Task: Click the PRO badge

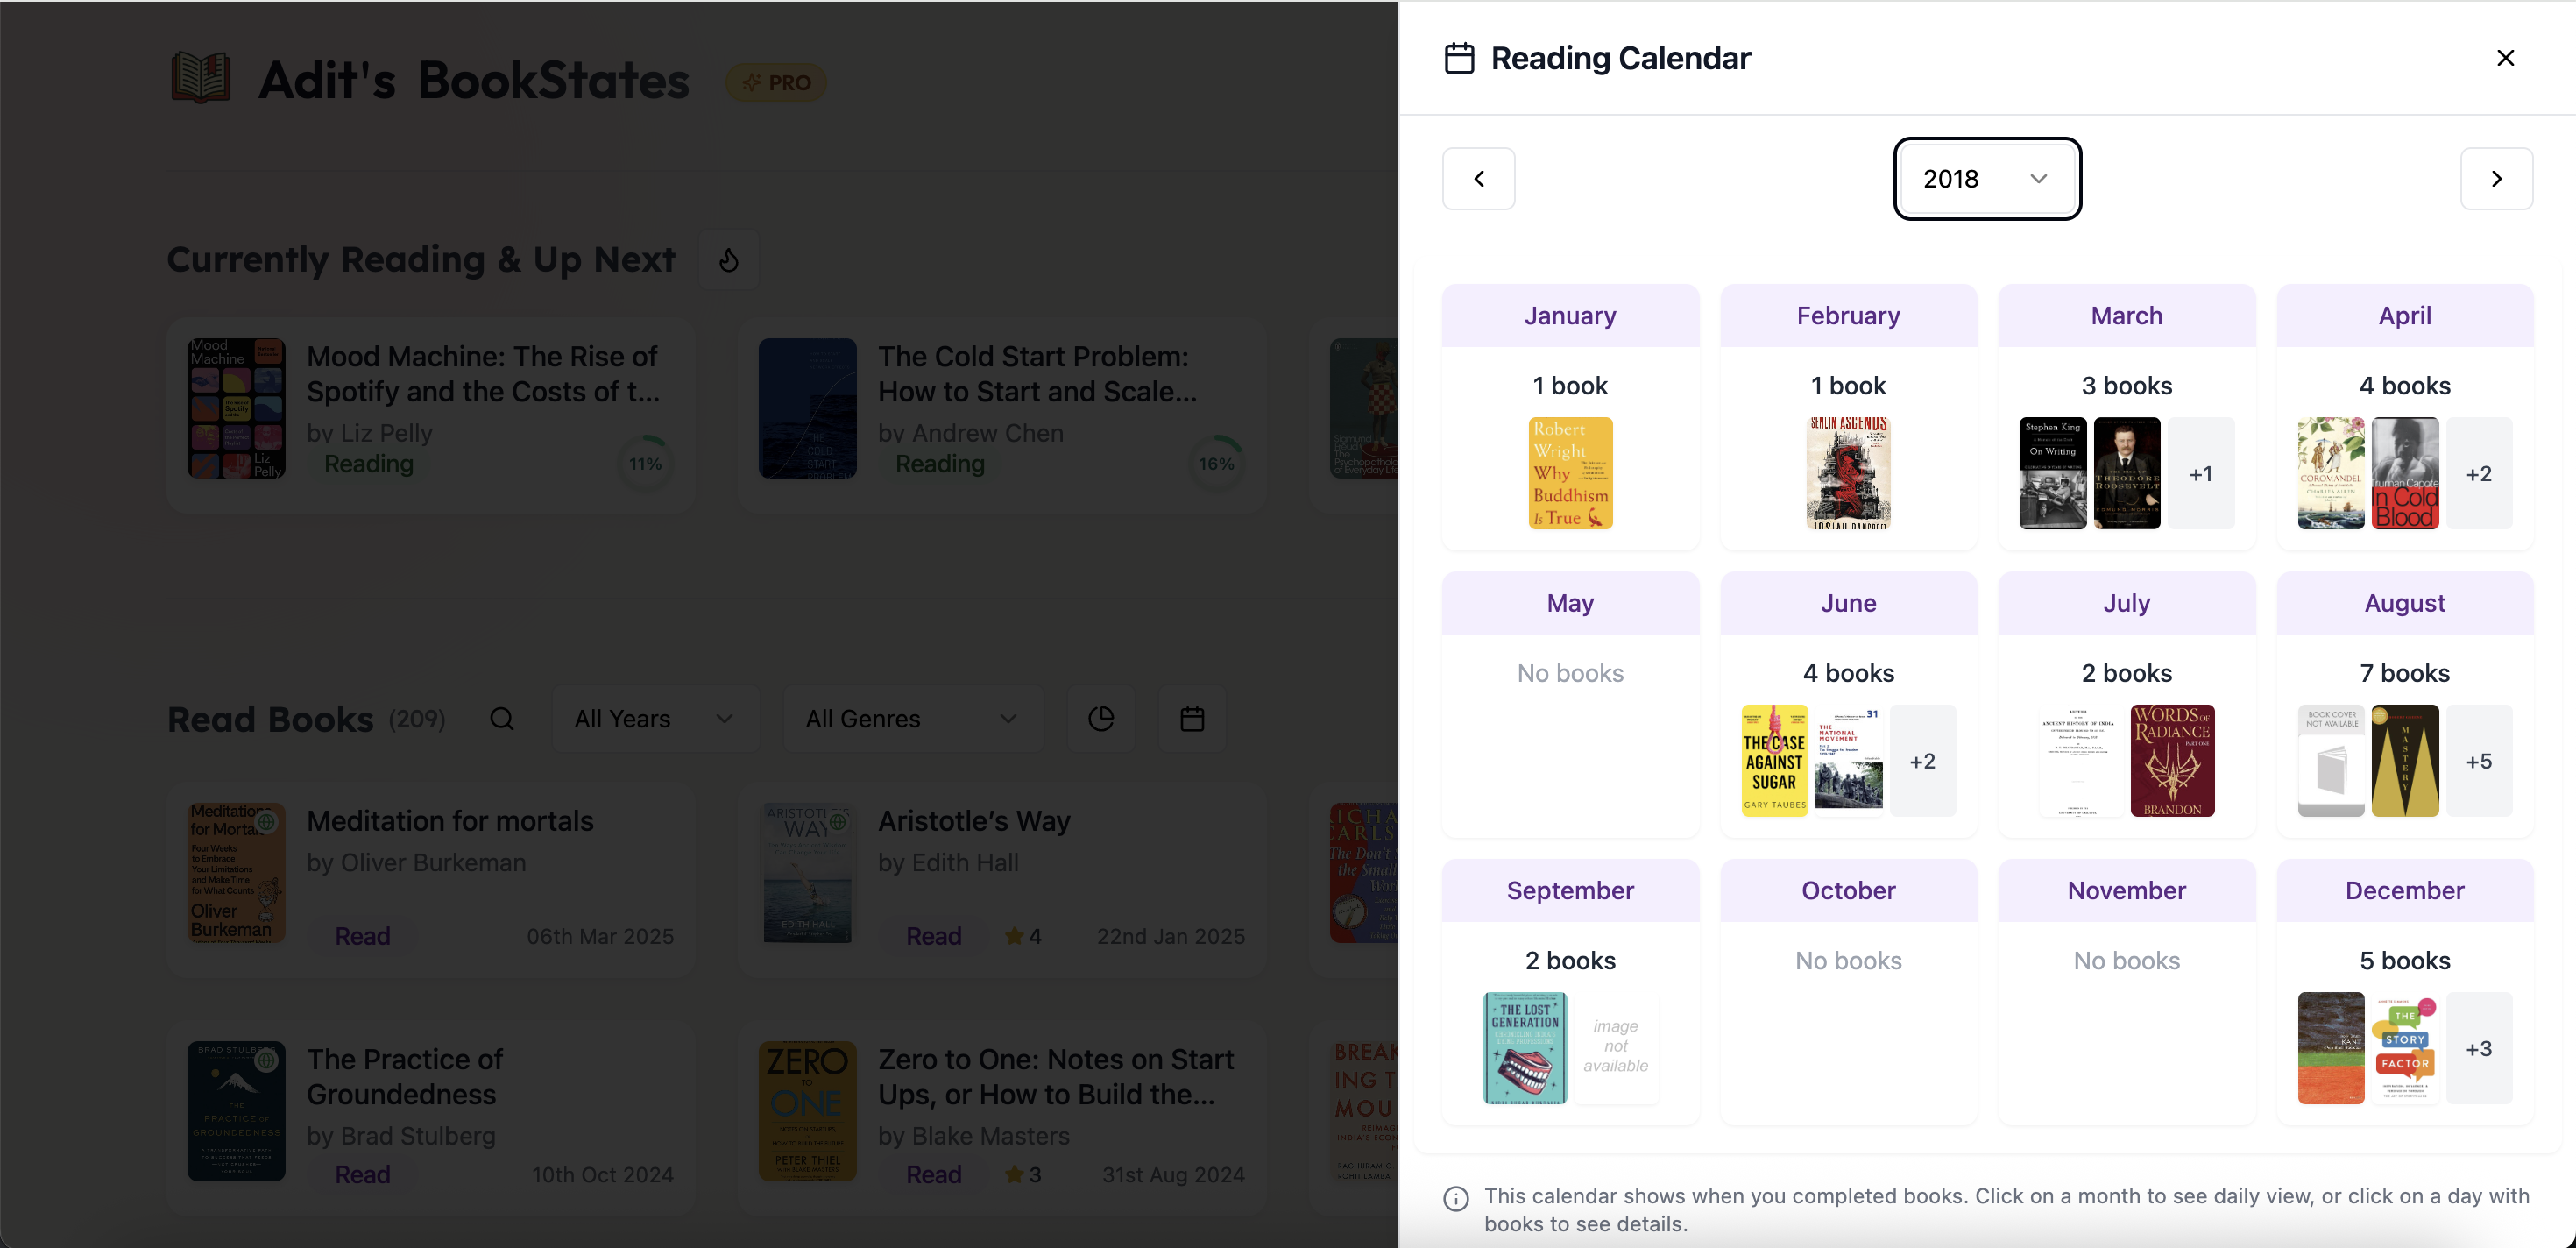Action: [775, 83]
